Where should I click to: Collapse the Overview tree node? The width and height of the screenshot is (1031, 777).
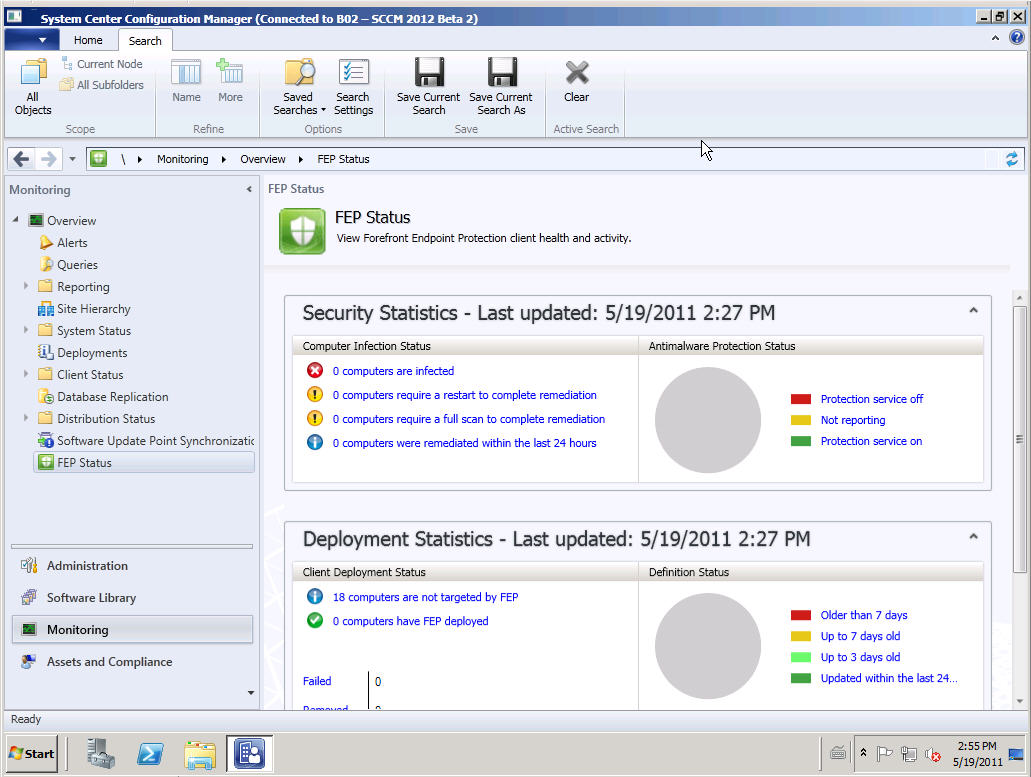point(16,220)
